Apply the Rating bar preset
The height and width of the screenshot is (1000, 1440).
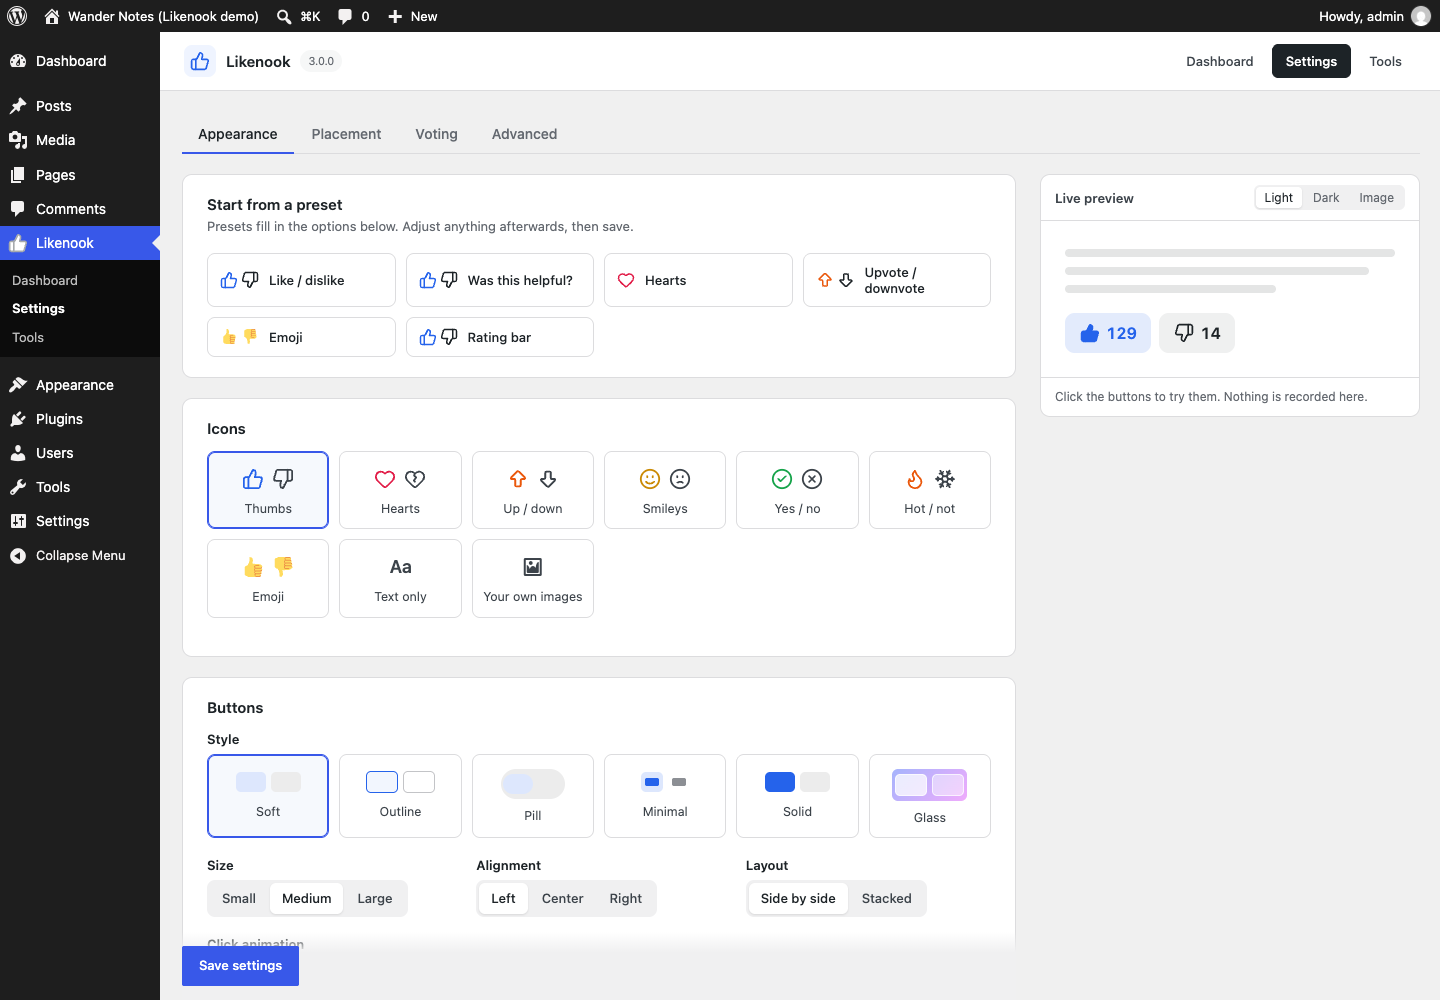click(500, 337)
